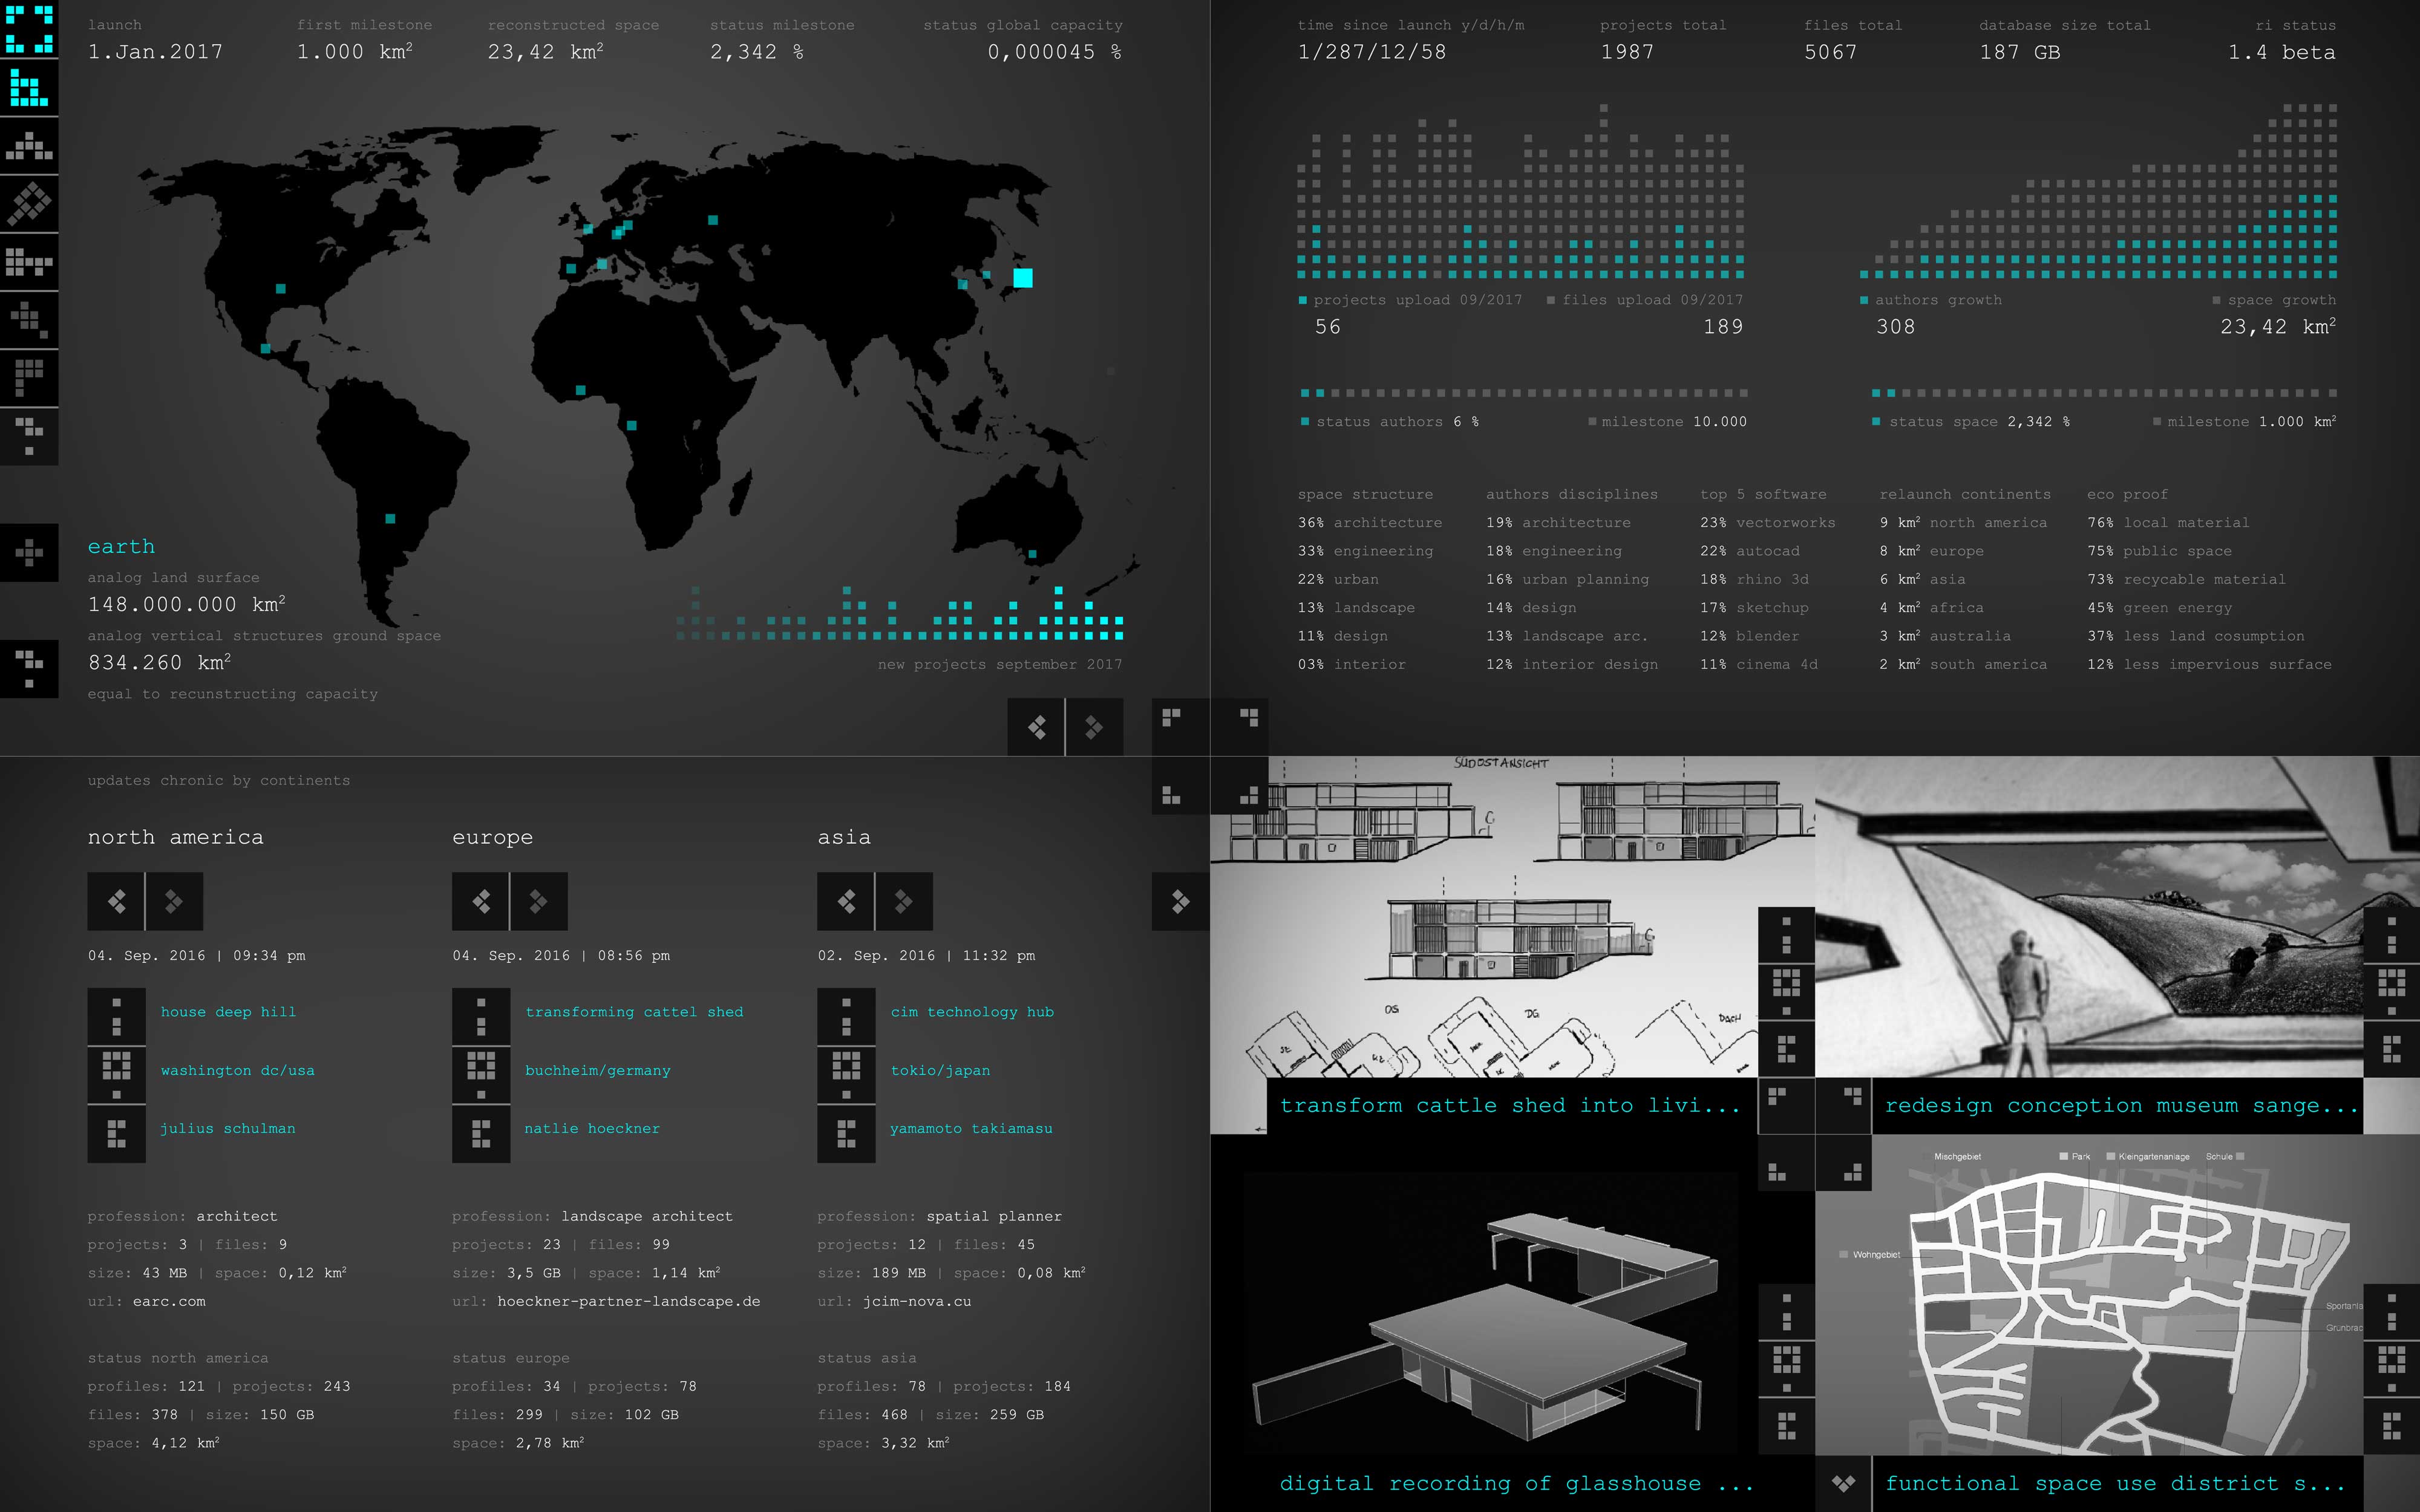Image resolution: width=2420 pixels, height=1512 pixels.
Task: Open washington dc/usa location
Action: tap(238, 1070)
